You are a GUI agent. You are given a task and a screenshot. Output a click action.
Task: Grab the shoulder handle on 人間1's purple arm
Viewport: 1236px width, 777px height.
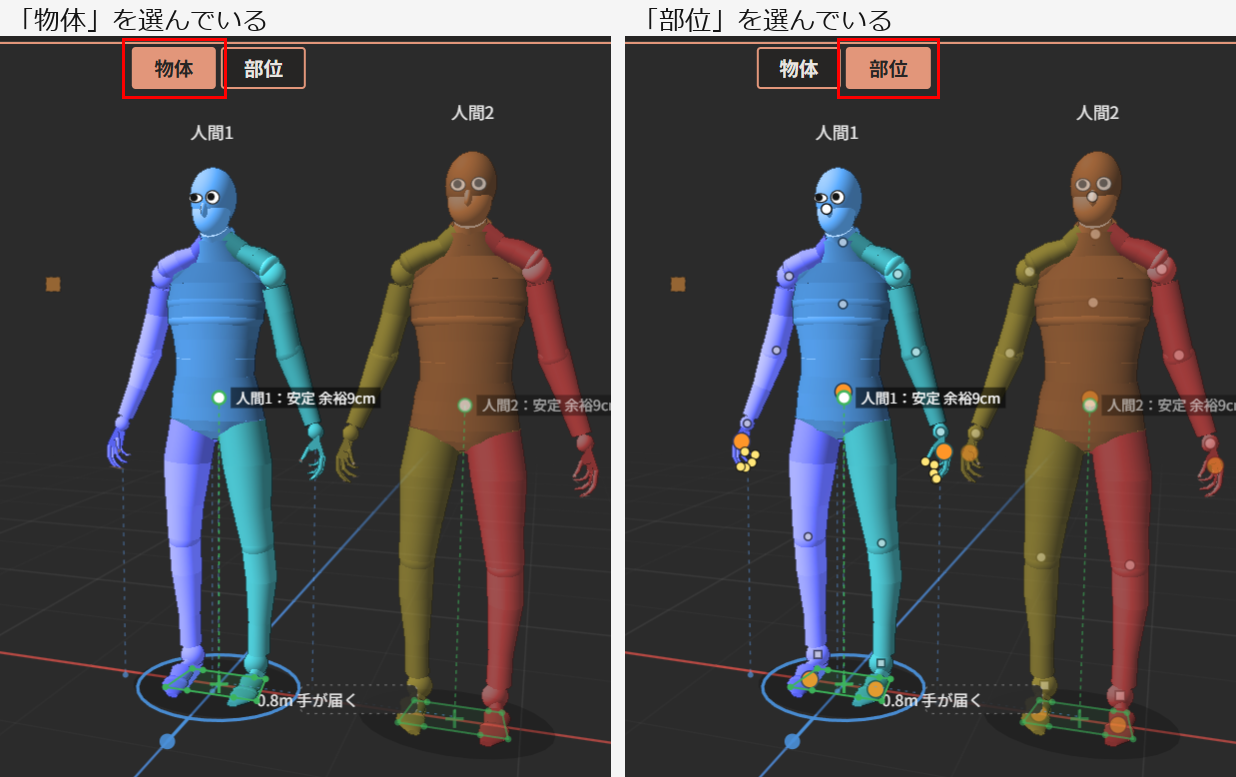[x=789, y=276]
